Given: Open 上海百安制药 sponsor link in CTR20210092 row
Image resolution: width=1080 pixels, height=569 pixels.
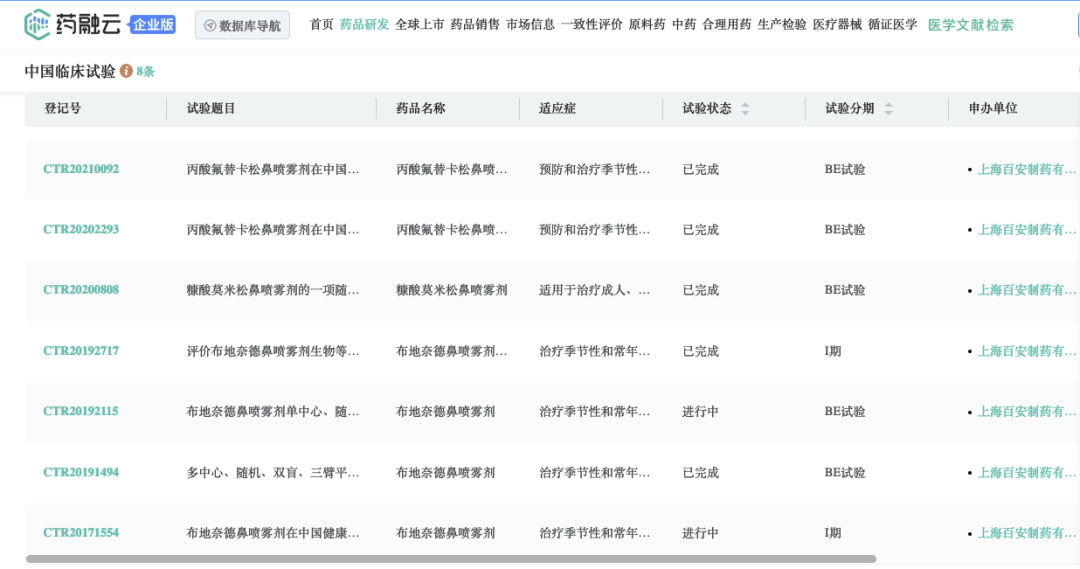Looking at the screenshot, I should 1026,169.
